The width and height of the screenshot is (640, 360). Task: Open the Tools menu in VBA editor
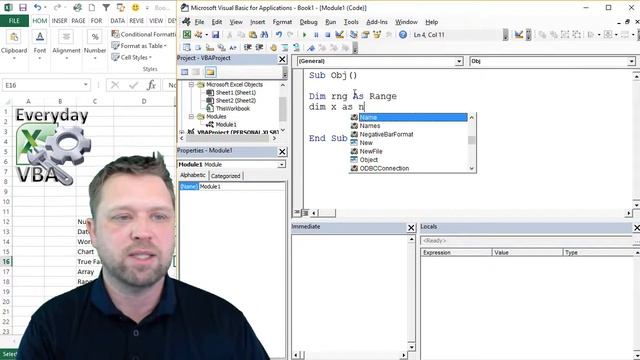click(x=351, y=22)
